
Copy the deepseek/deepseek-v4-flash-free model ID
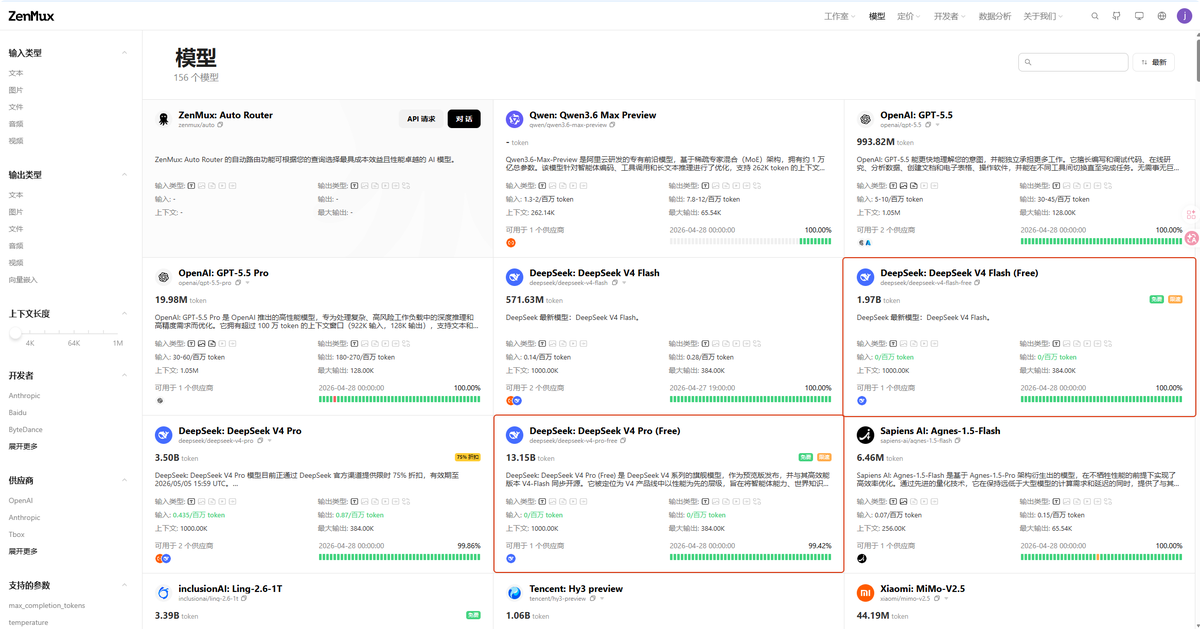coord(977,283)
